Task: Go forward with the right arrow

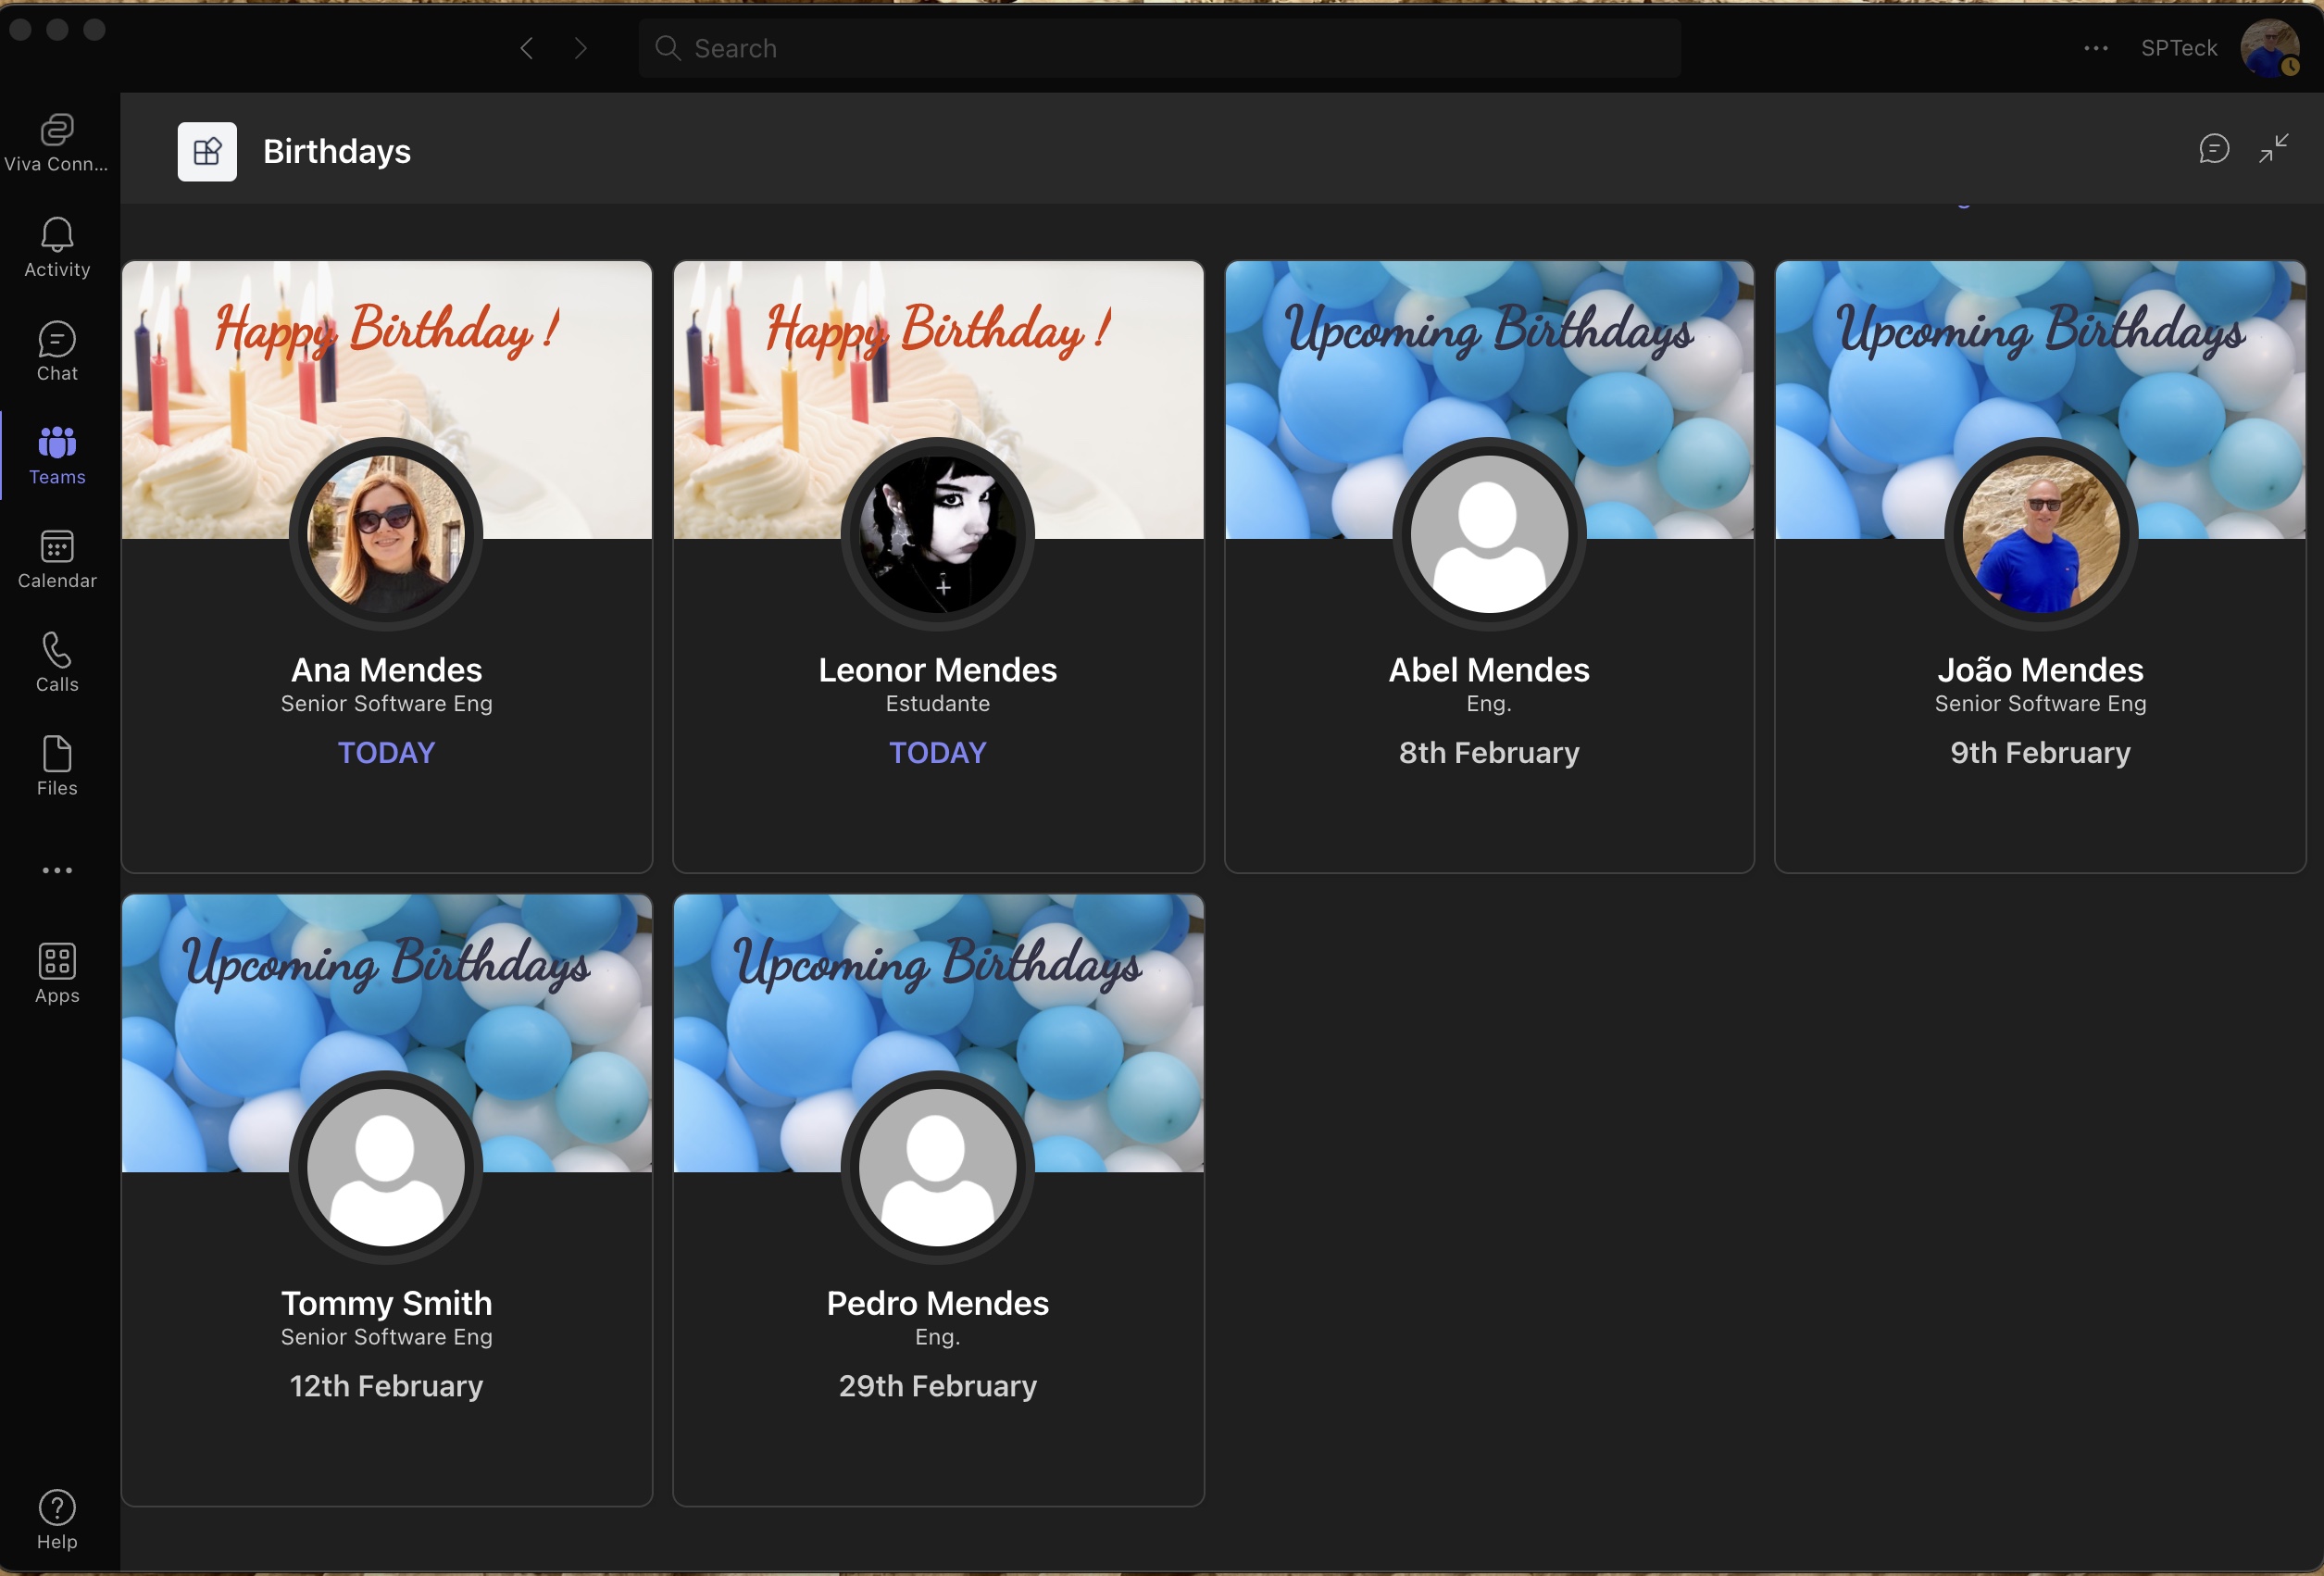Action: tap(581, 48)
